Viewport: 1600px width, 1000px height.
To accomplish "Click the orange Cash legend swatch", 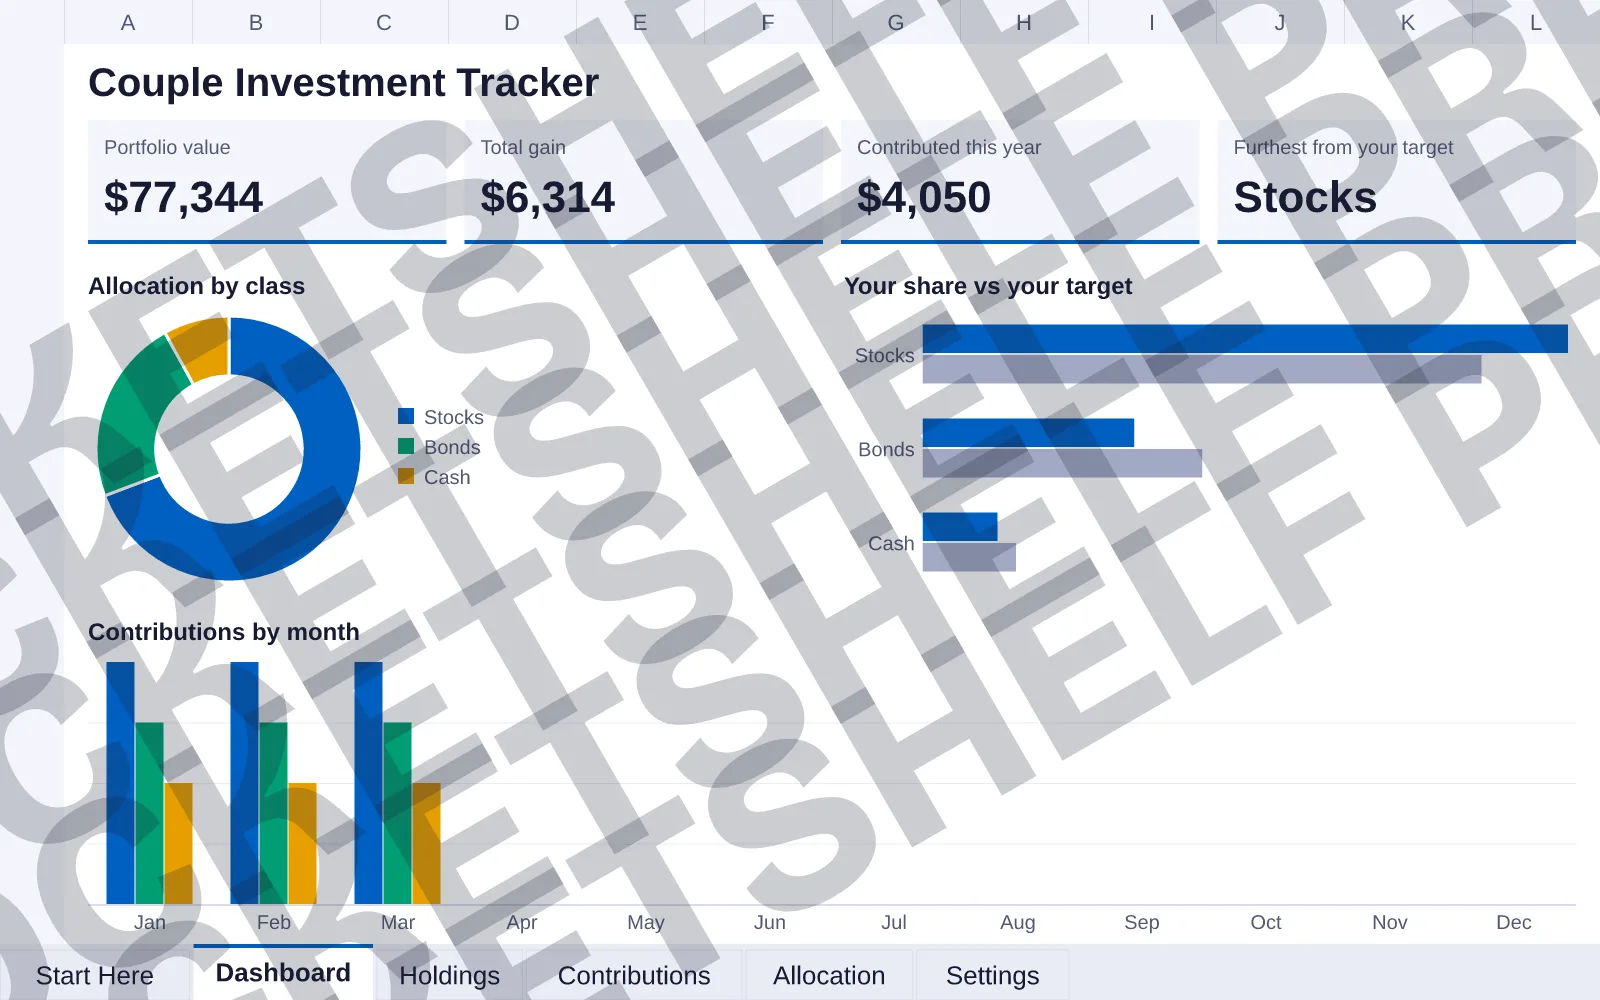I will coord(406,476).
